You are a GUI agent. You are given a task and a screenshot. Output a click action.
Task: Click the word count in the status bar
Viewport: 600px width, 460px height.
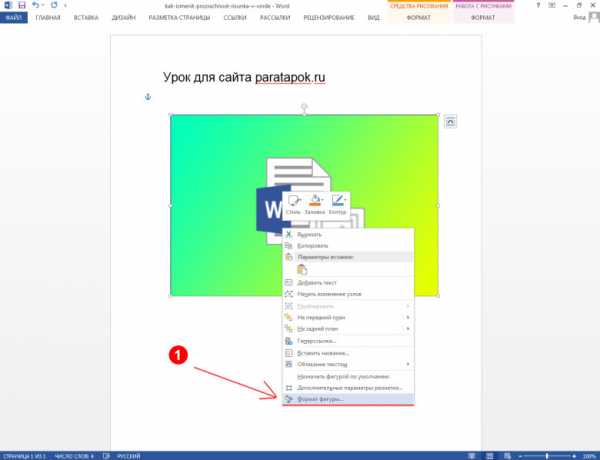click(74, 456)
